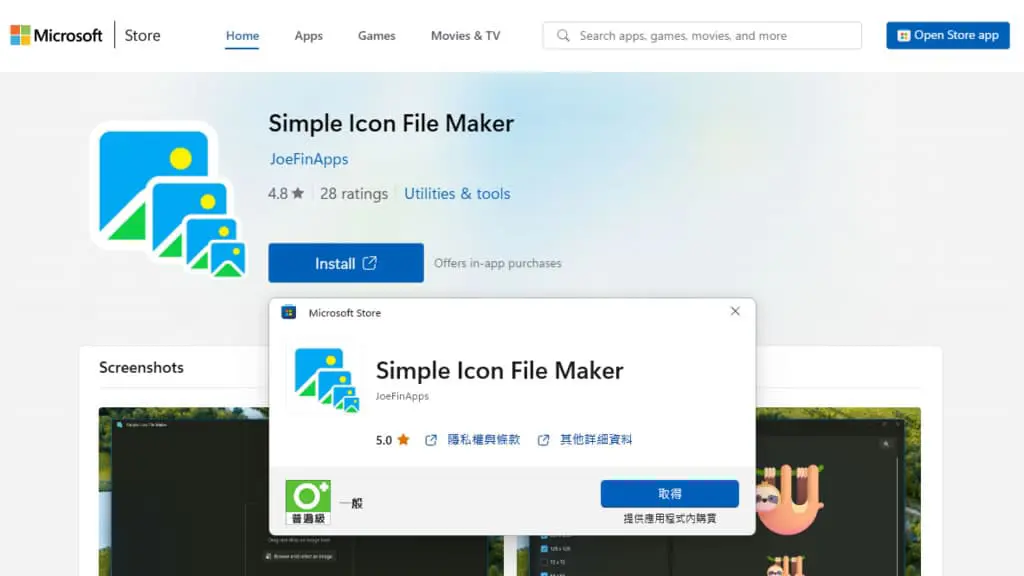Open the Games tab
This screenshot has width=1024, height=576.
(x=376, y=36)
